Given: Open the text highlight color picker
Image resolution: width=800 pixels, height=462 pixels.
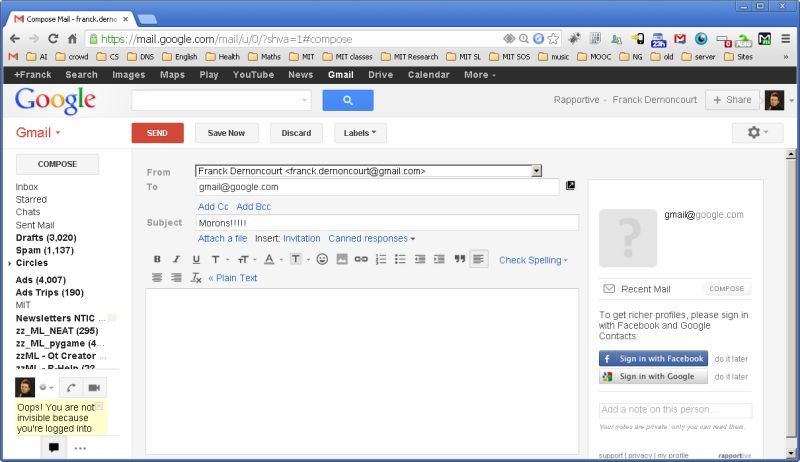Looking at the screenshot, I should (299, 260).
